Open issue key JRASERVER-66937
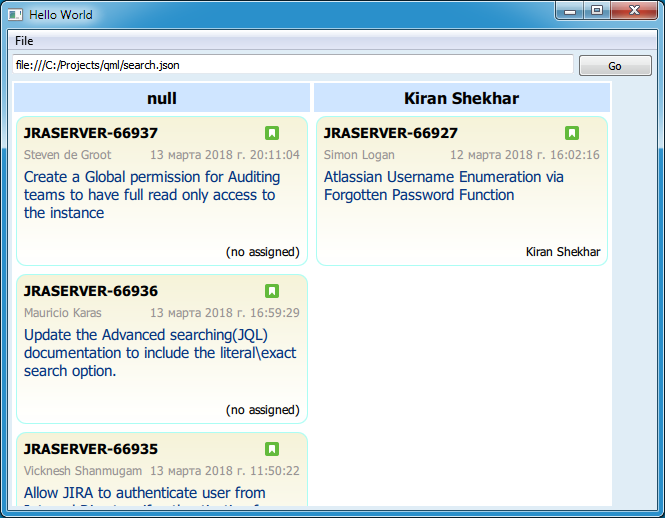Image resolution: width=665 pixels, height=518 pixels. (x=91, y=133)
